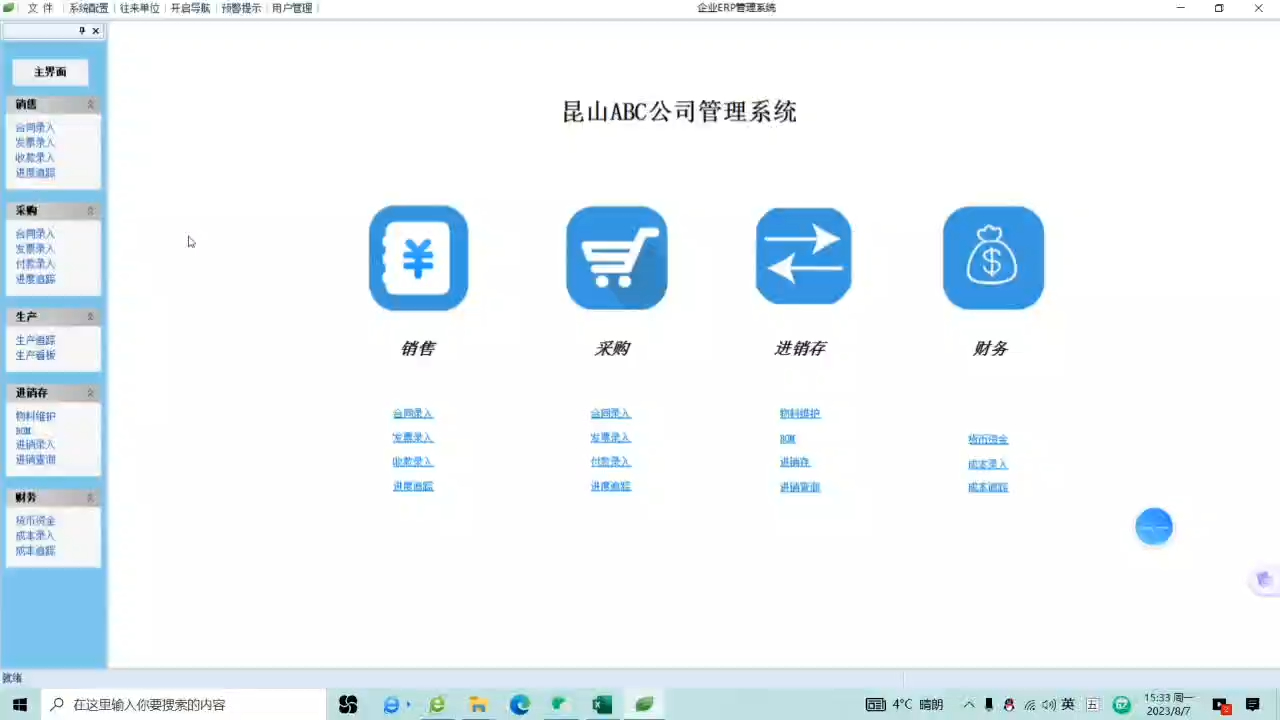Open the 销售 sales module icon

(x=418, y=257)
